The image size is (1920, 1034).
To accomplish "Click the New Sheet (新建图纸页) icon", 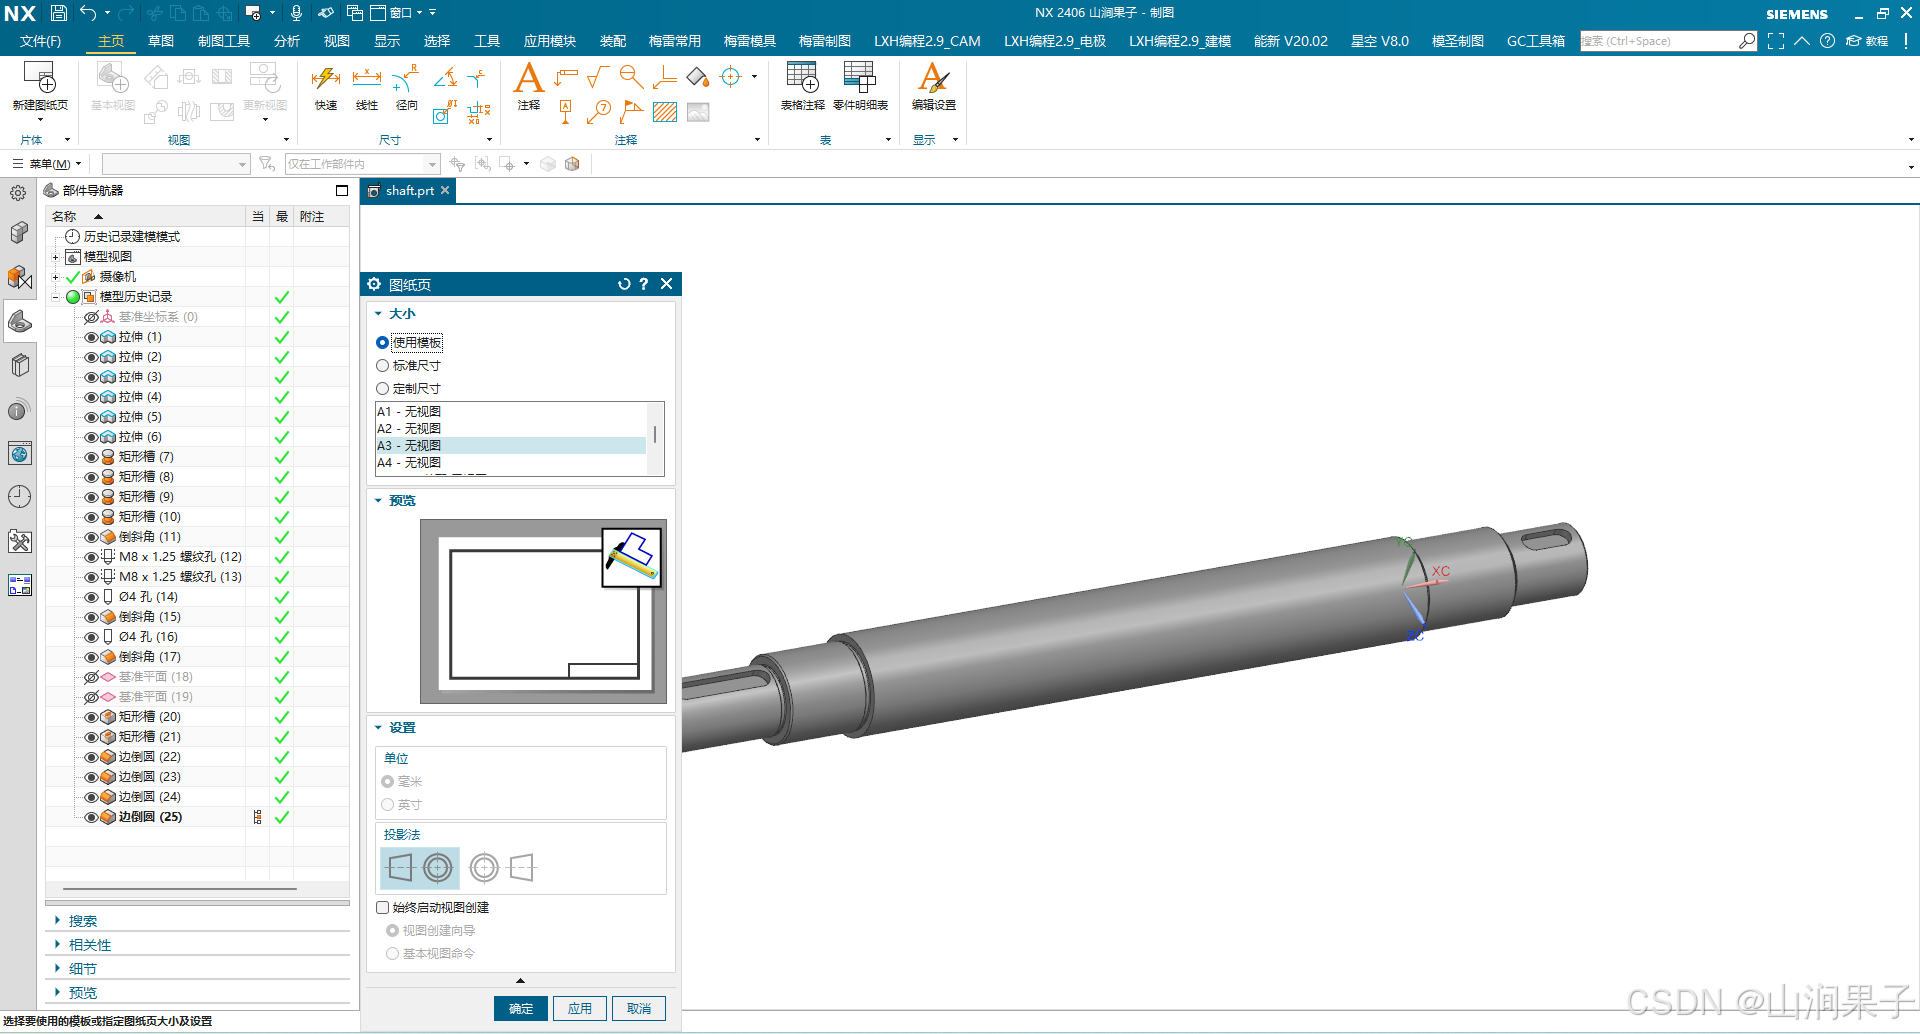I will 40,78.
